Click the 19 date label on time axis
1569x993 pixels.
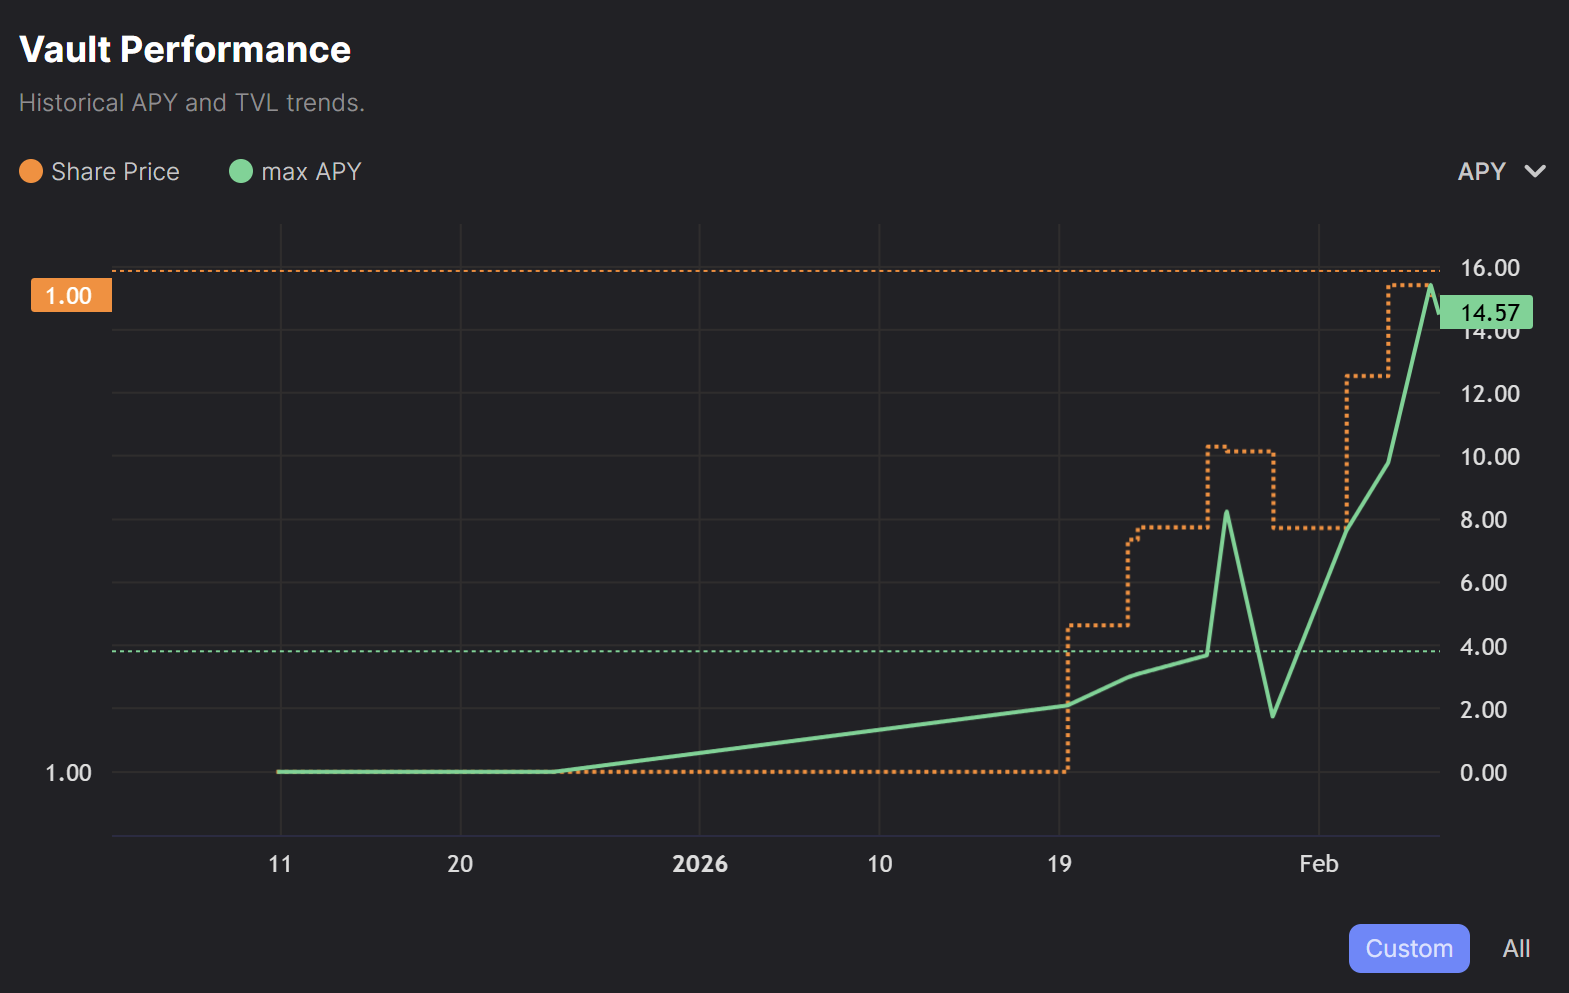point(1059,864)
